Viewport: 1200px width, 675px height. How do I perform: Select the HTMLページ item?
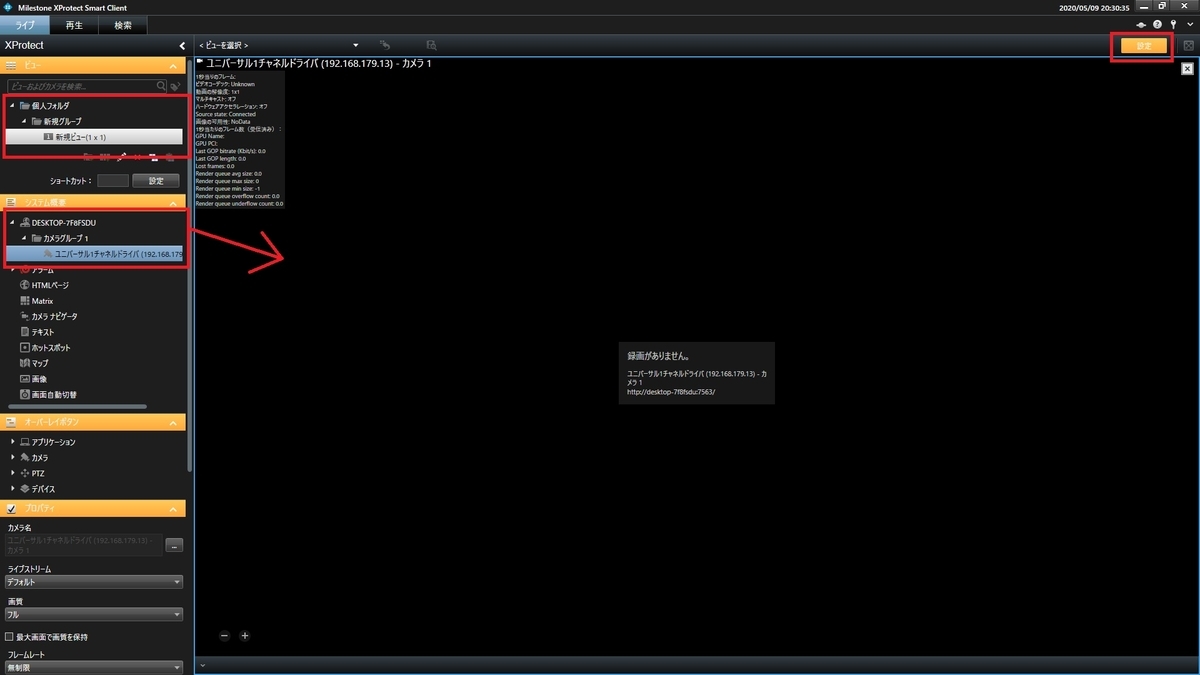(45, 286)
